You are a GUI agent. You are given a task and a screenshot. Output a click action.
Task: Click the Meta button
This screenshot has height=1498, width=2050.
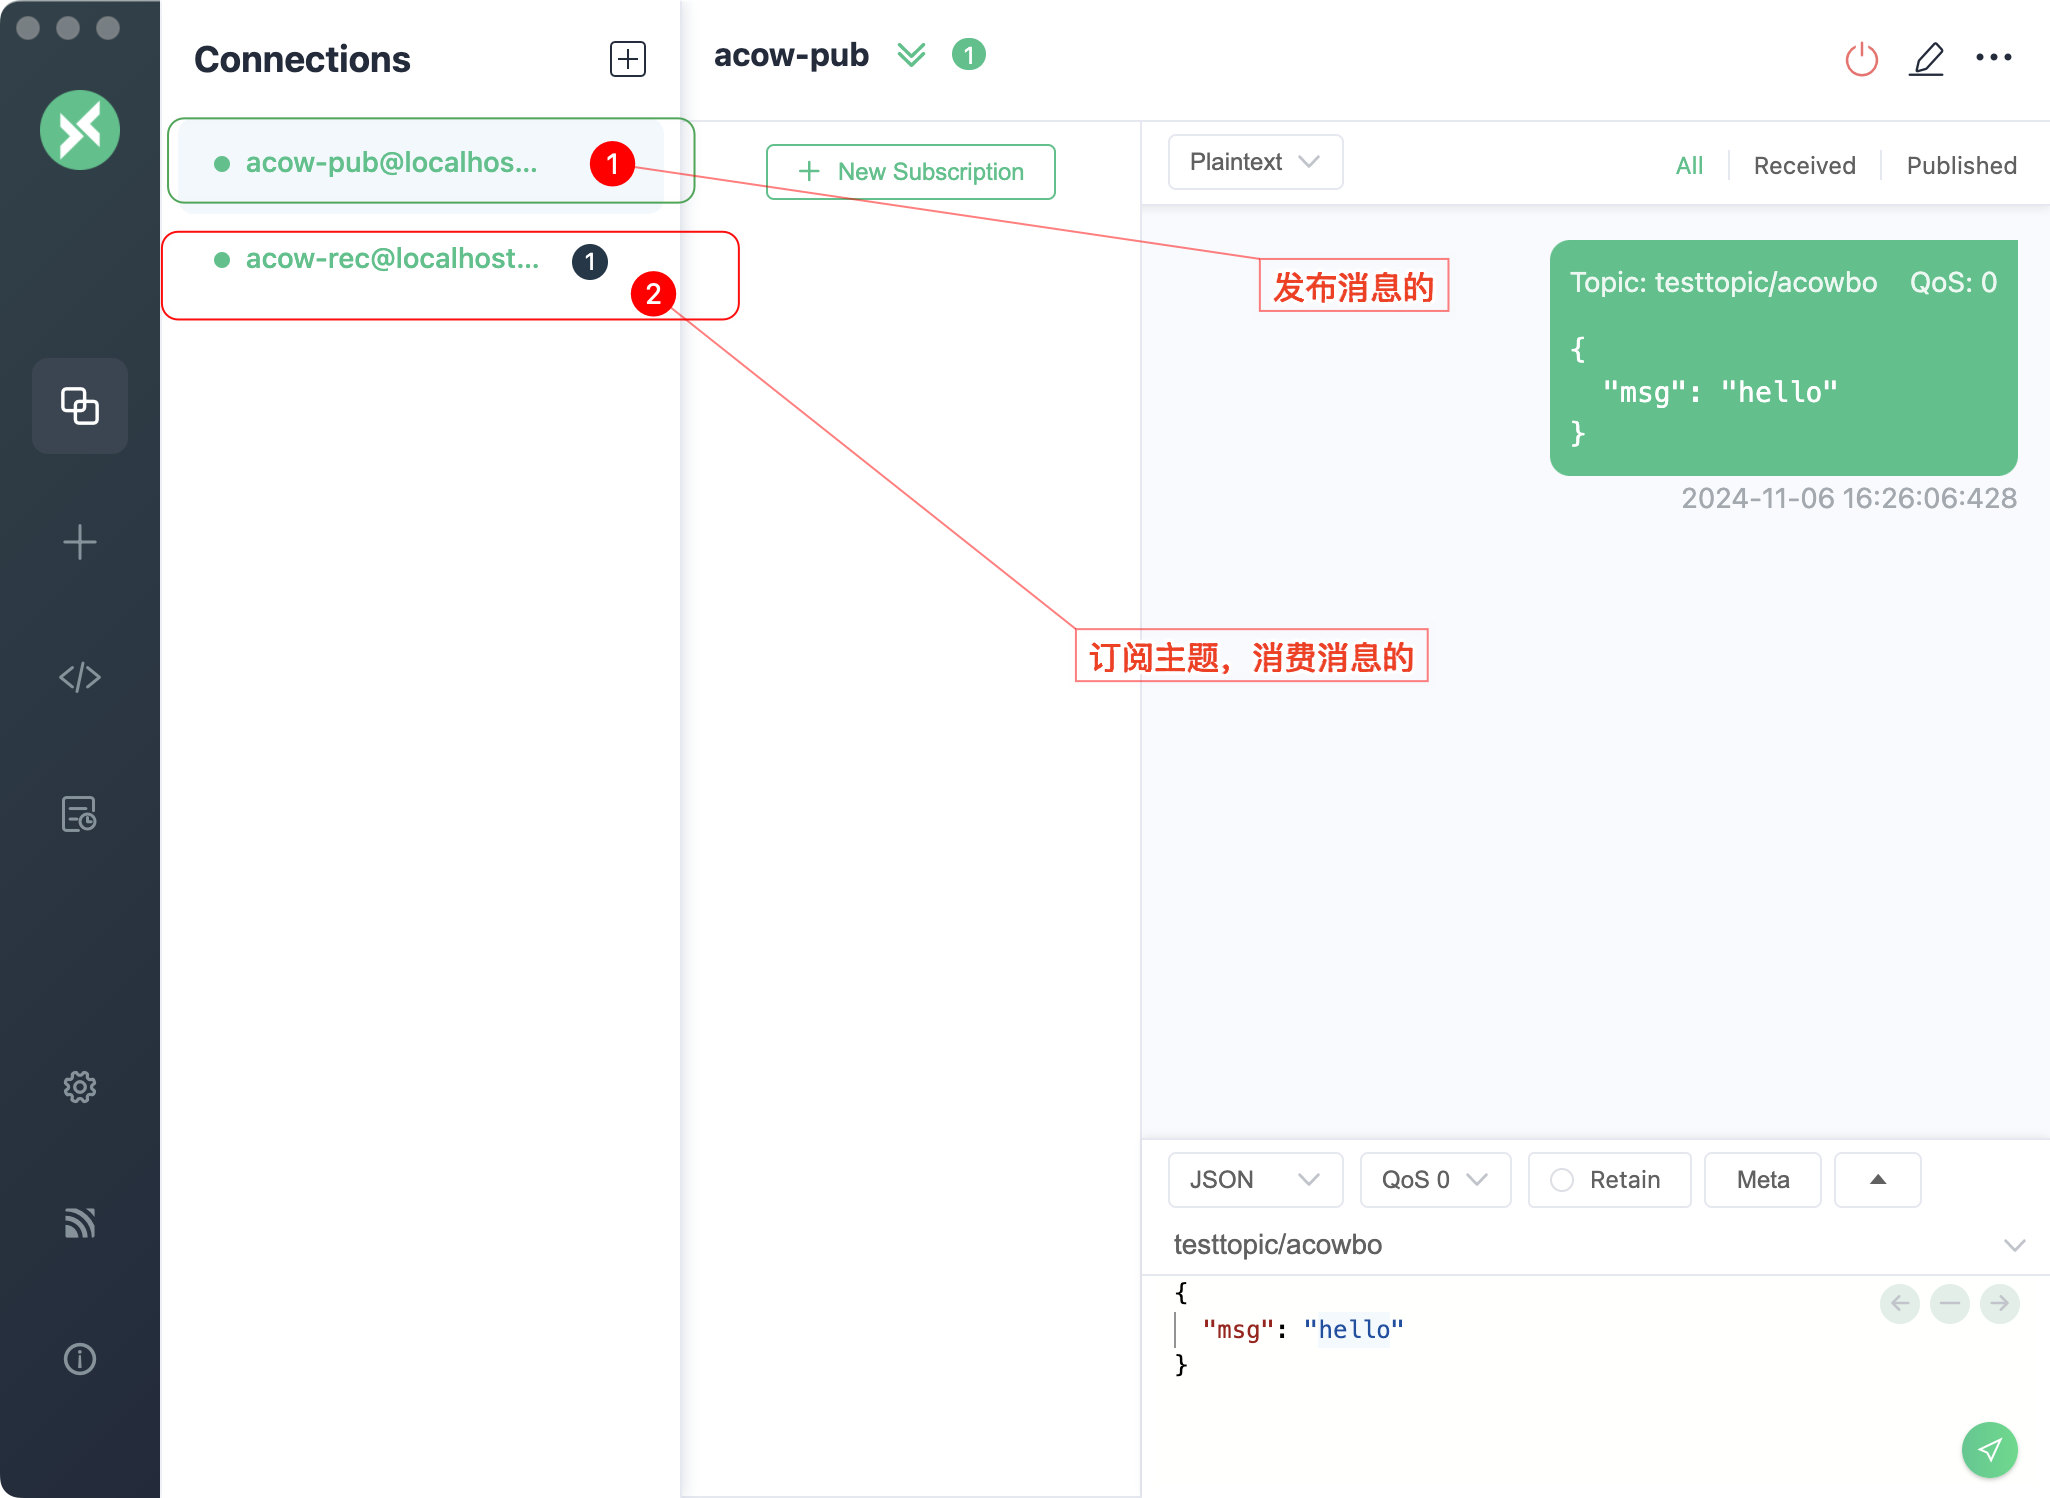[1762, 1180]
